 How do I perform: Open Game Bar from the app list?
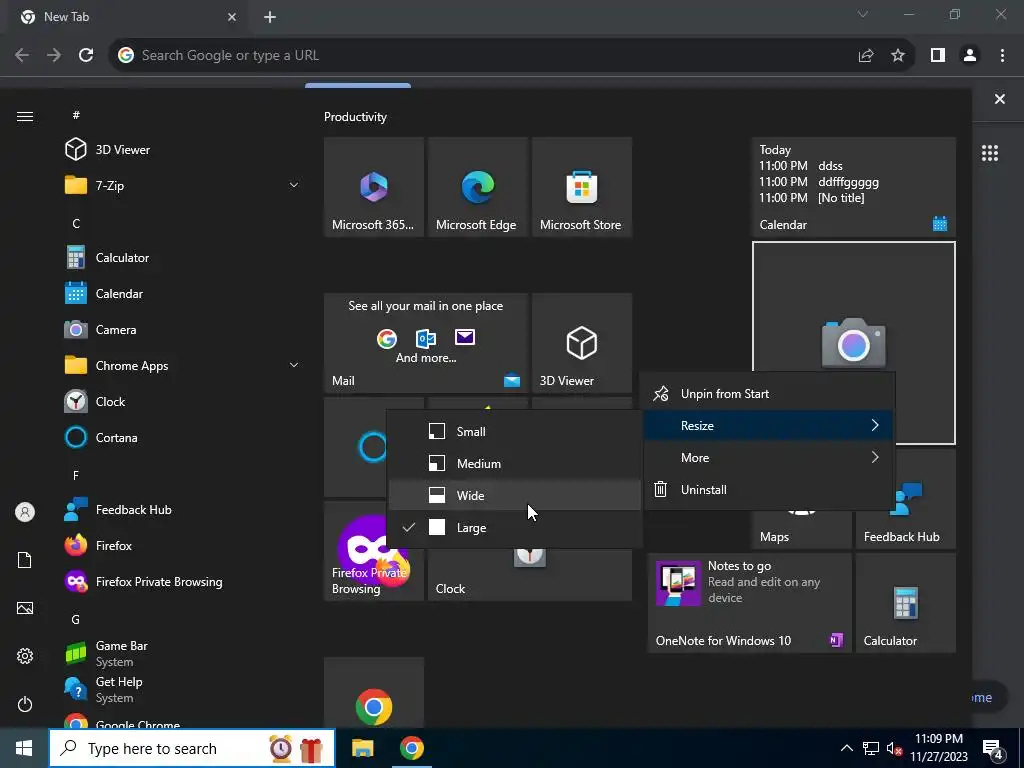point(183,654)
